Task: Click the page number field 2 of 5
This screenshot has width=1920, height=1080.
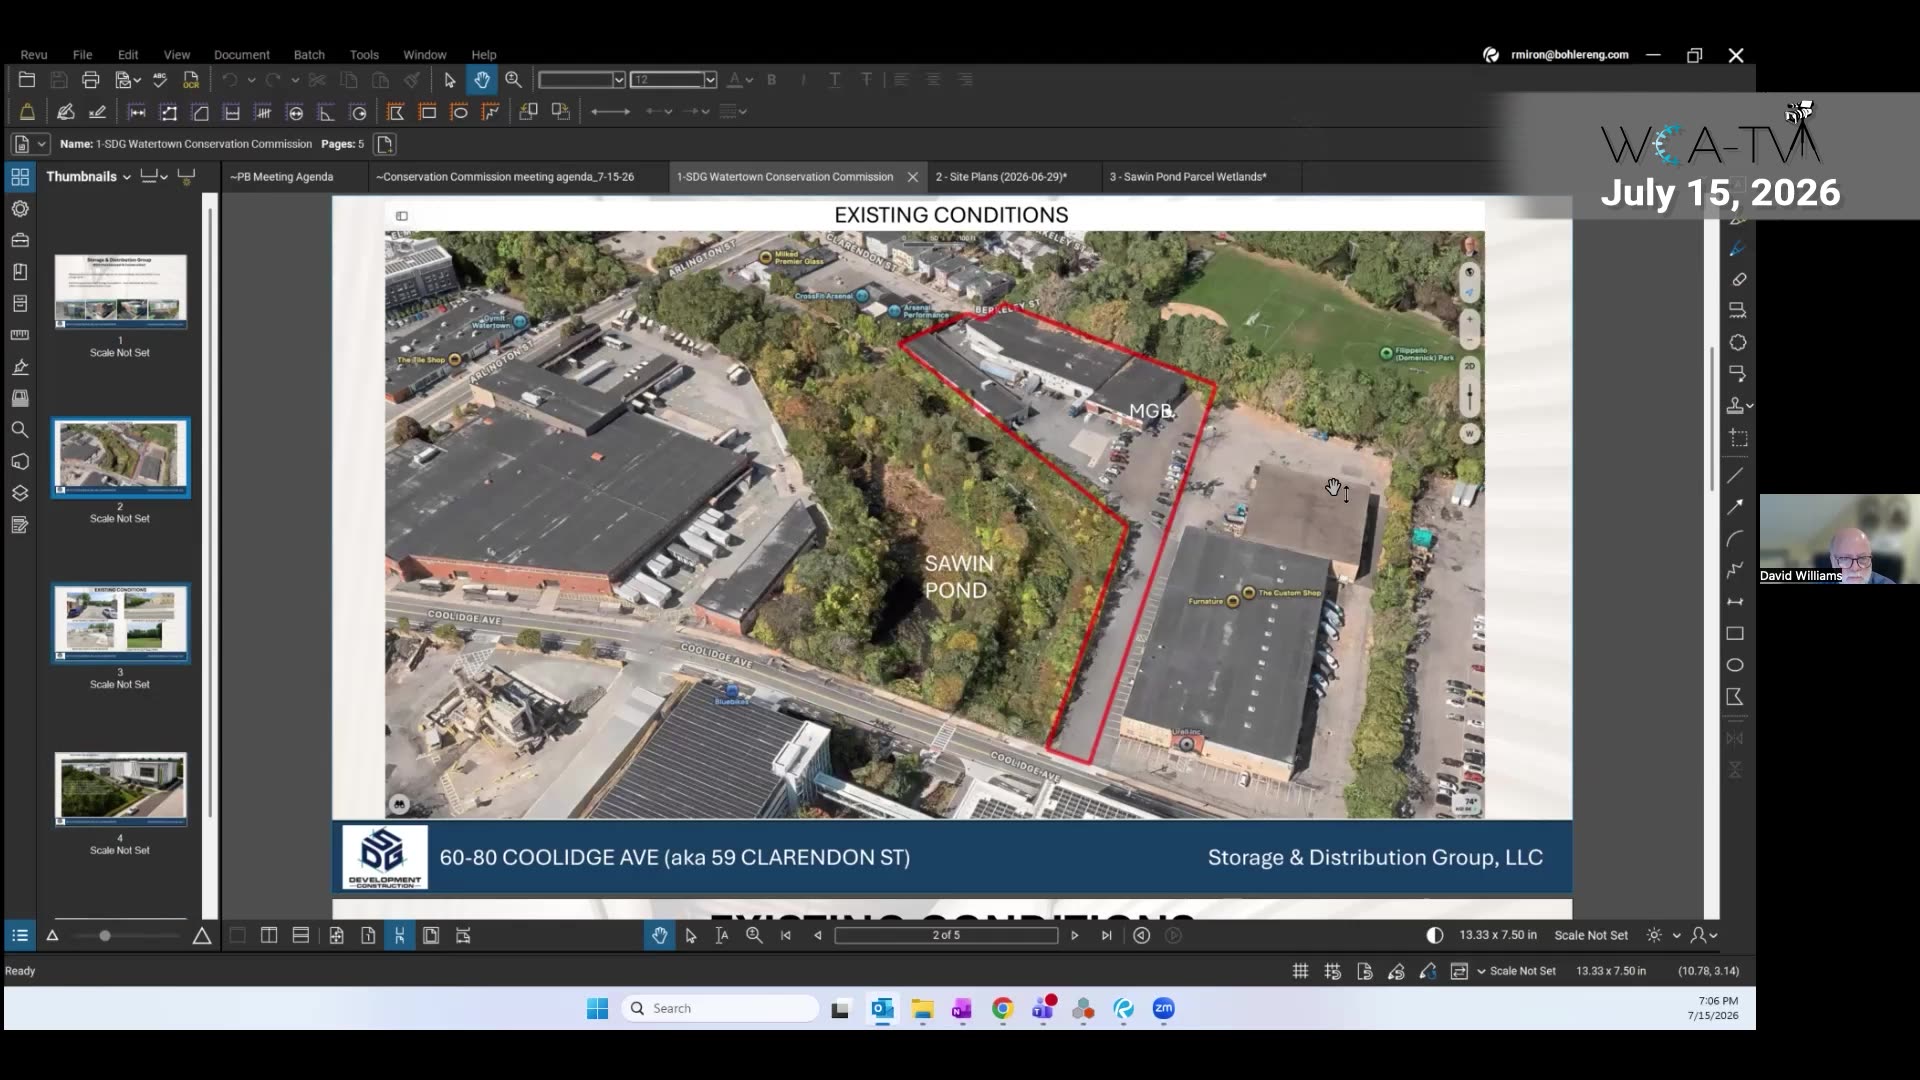Action: [x=946, y=936]
